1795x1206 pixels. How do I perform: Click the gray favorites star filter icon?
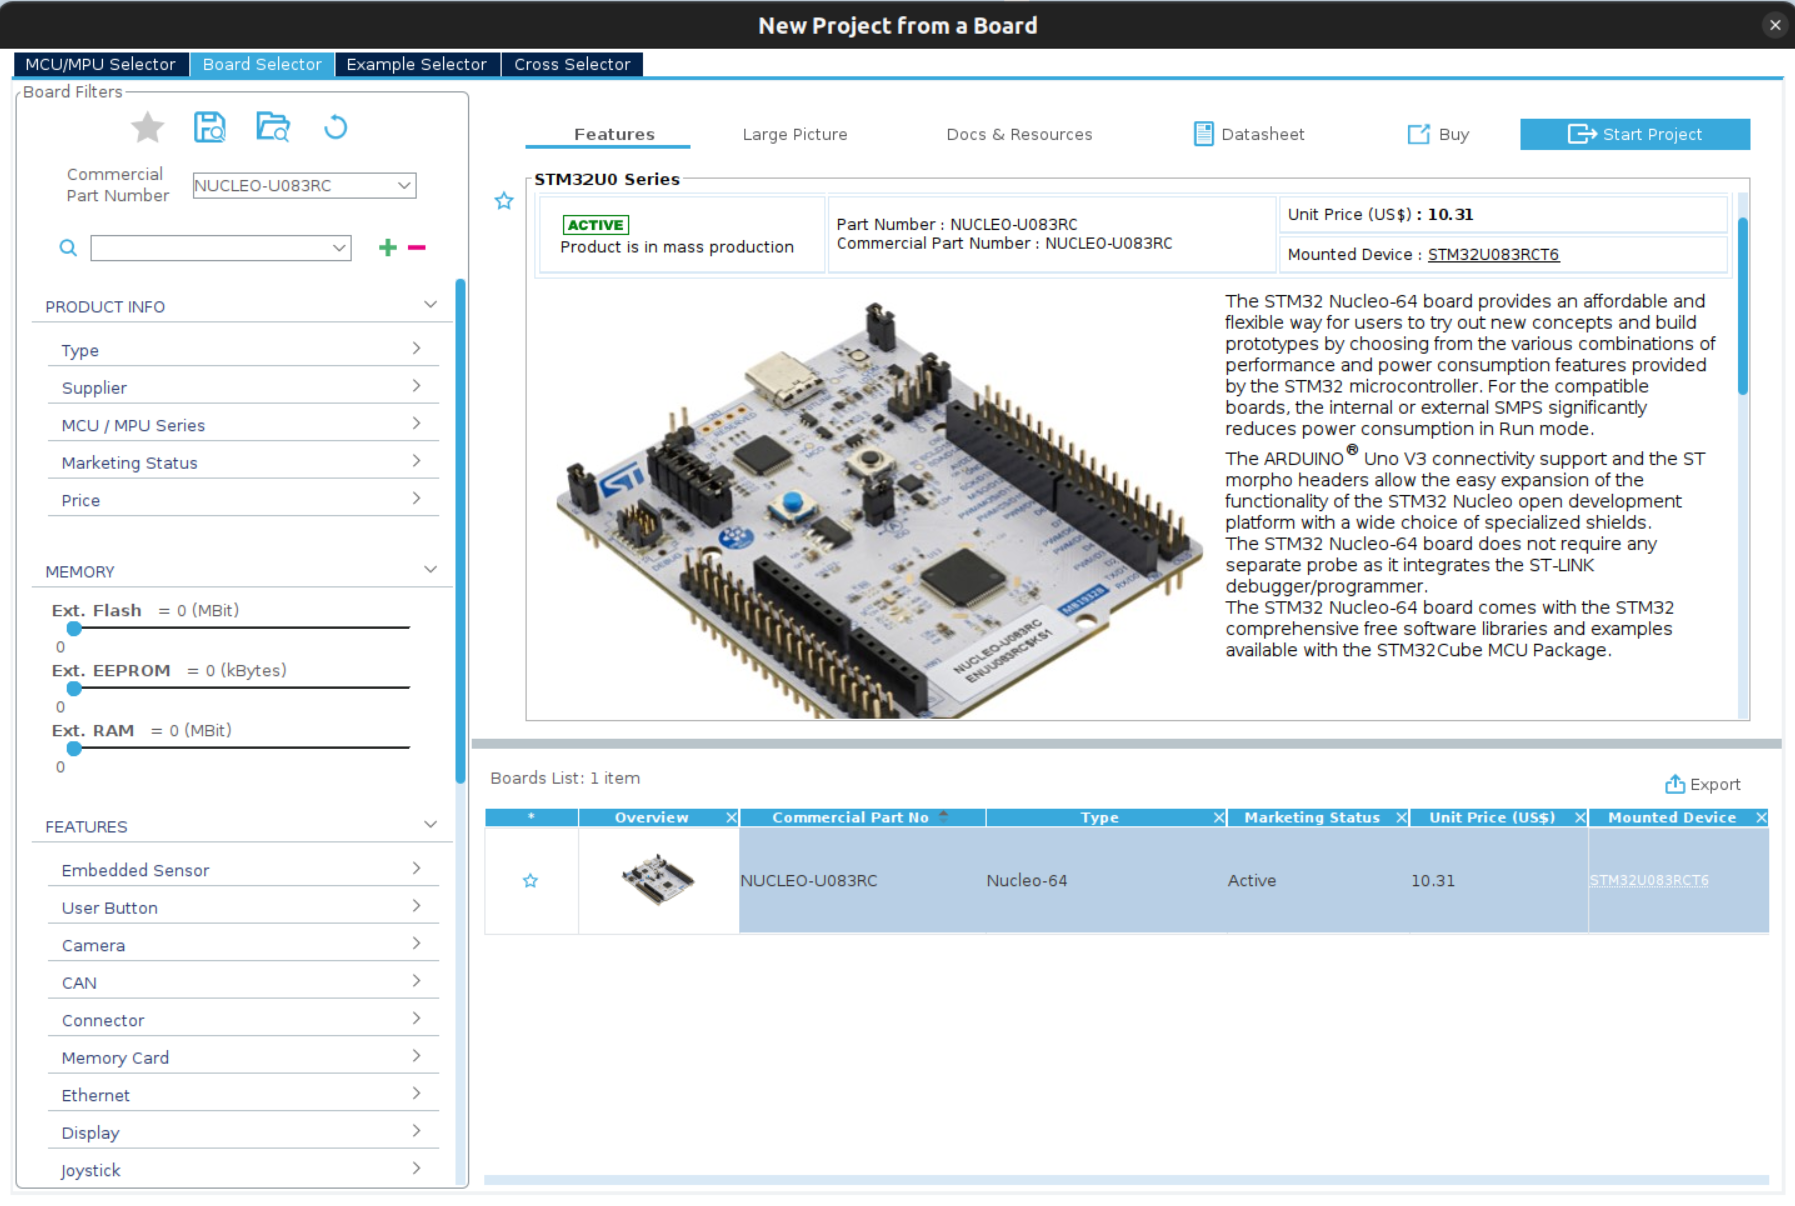point(148,127)
